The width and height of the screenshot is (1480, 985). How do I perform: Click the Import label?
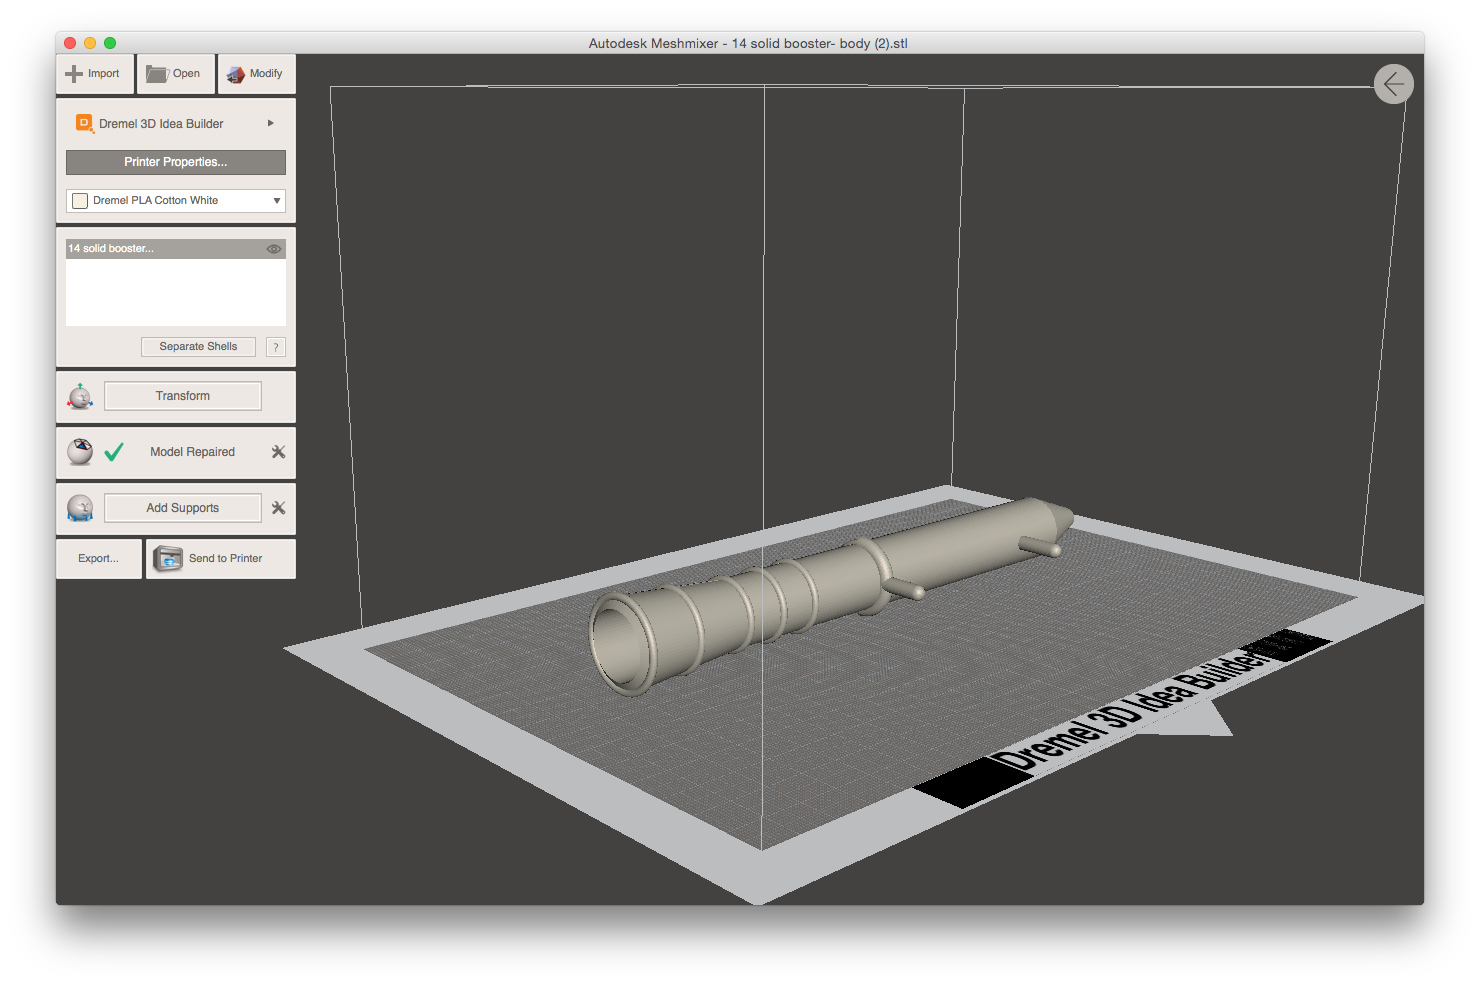click(103, 74)
